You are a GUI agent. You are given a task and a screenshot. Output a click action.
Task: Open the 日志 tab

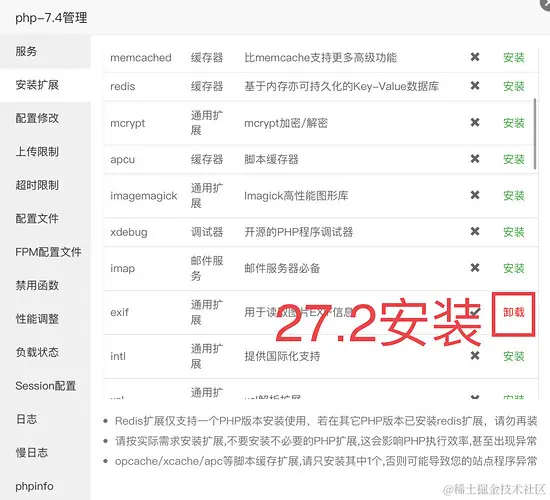click(45, 419)
